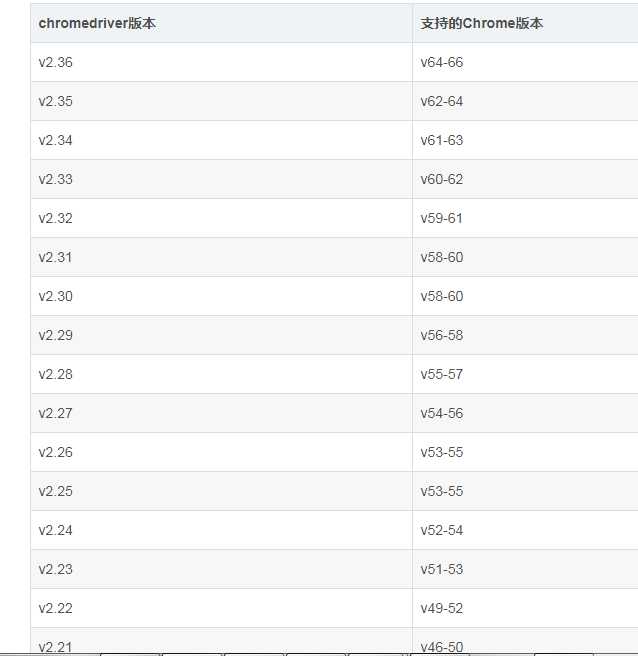Click on the v51-53 cell
638x656 pixels.
525,569
